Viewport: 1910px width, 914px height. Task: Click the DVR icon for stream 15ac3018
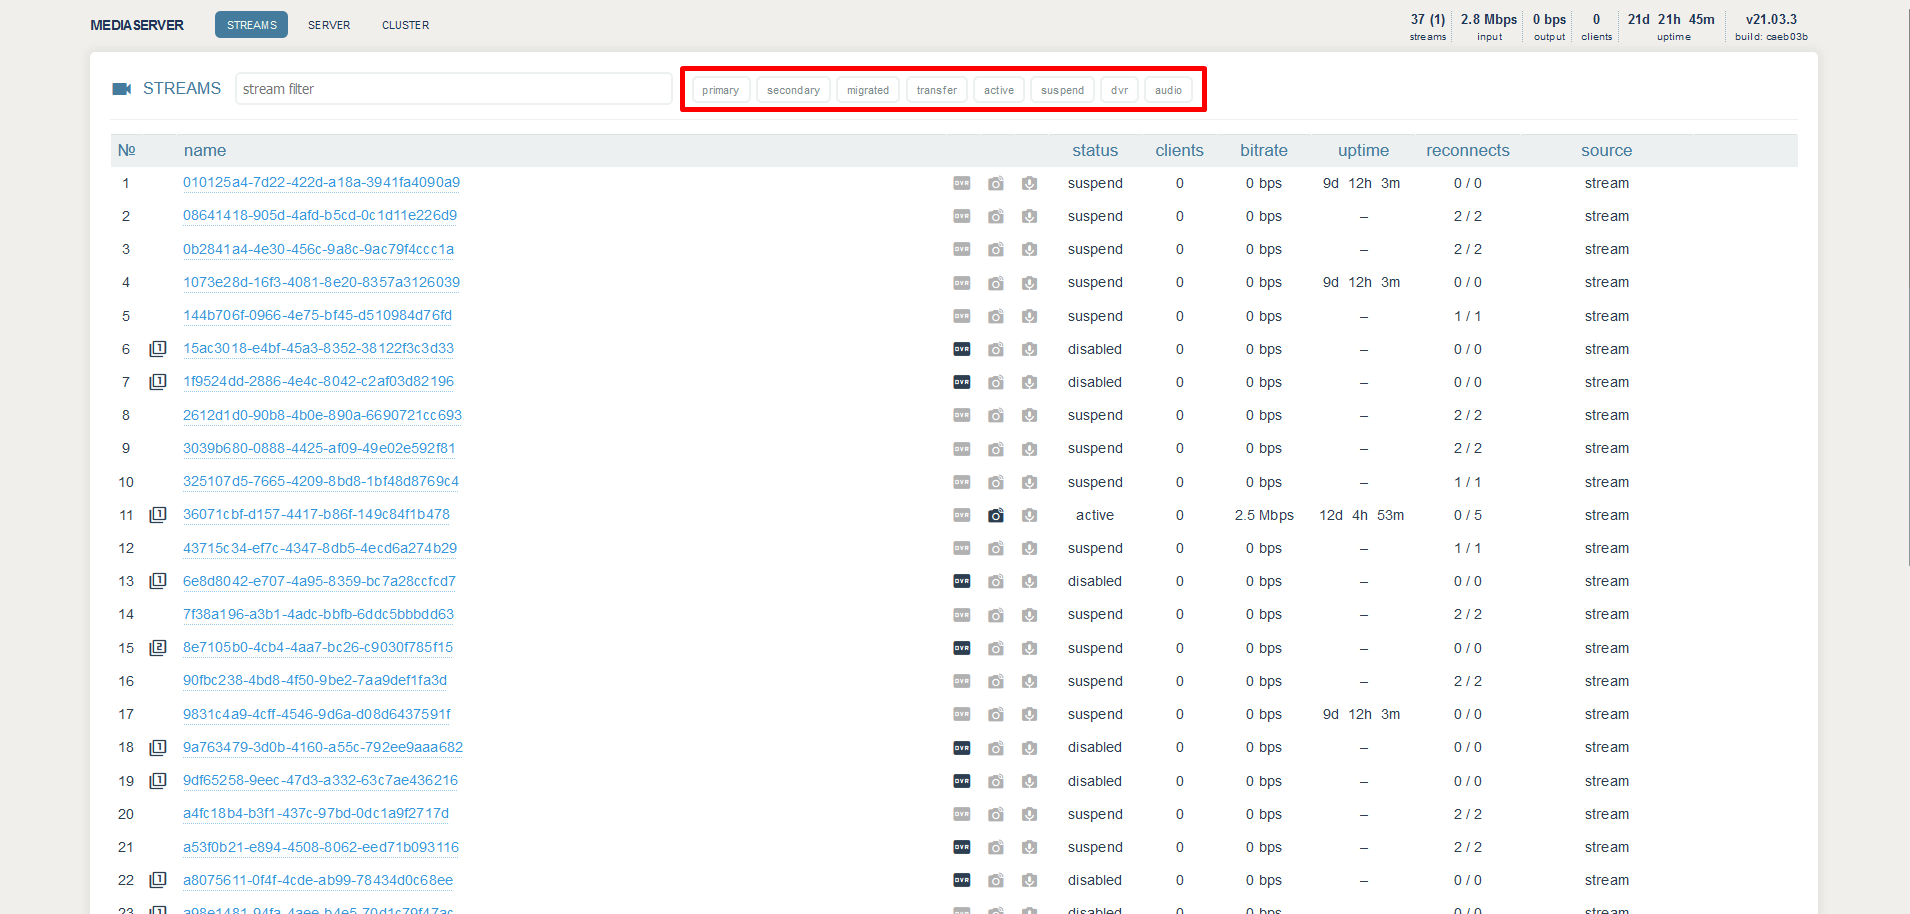coord(961,349)
